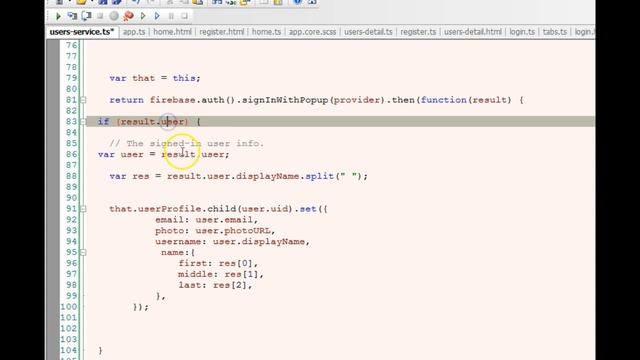Click 'function' keyword on line 81
The image size is (640, 360).
click(444, 100)
